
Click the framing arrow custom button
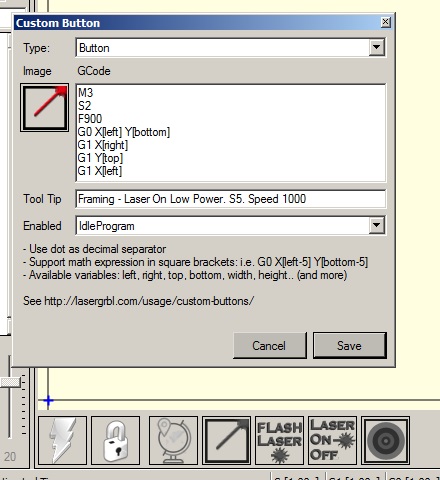pos(227,440)
